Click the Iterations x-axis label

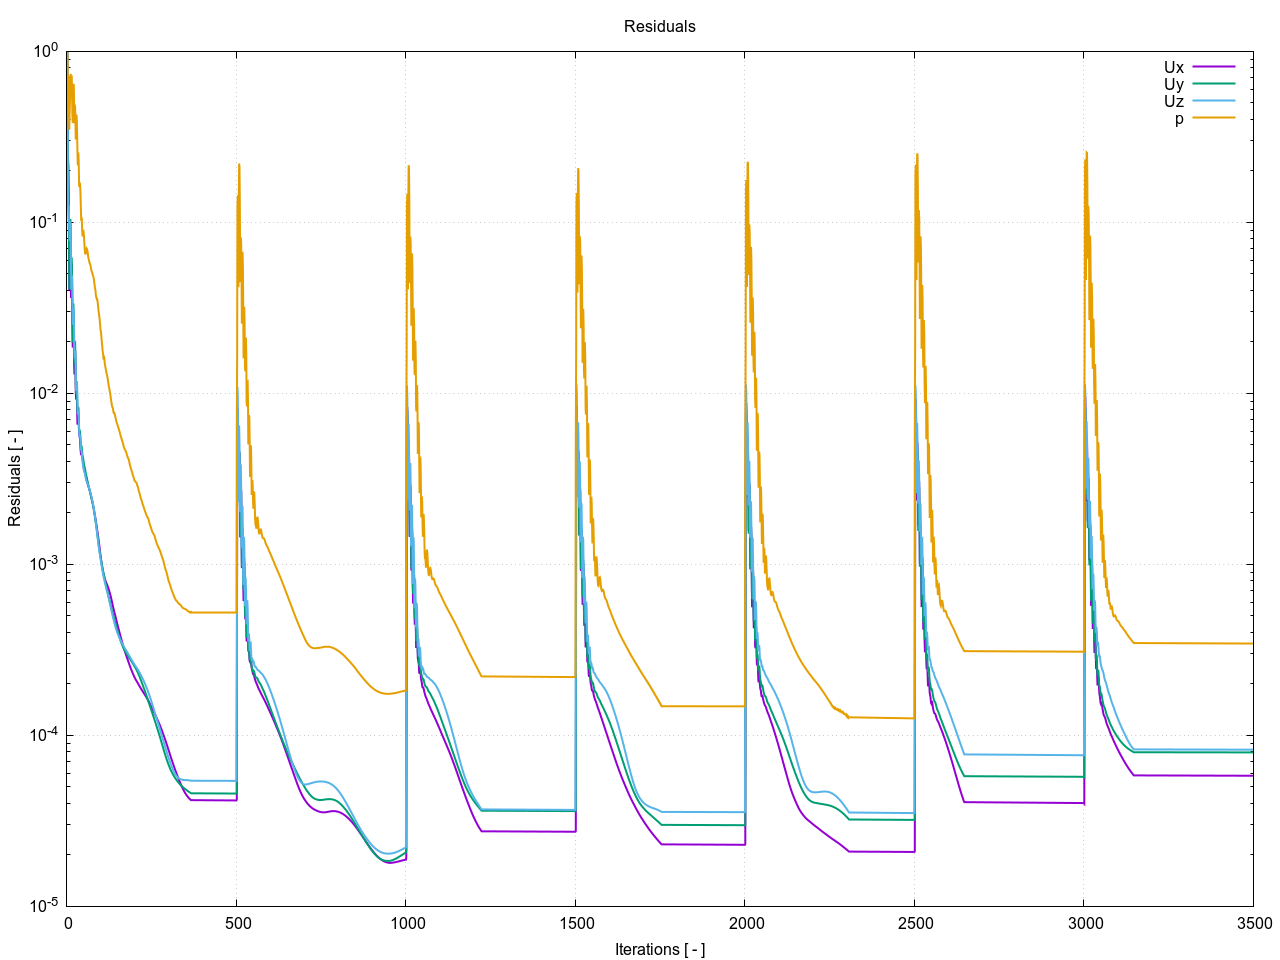click(x=659, y=949)
